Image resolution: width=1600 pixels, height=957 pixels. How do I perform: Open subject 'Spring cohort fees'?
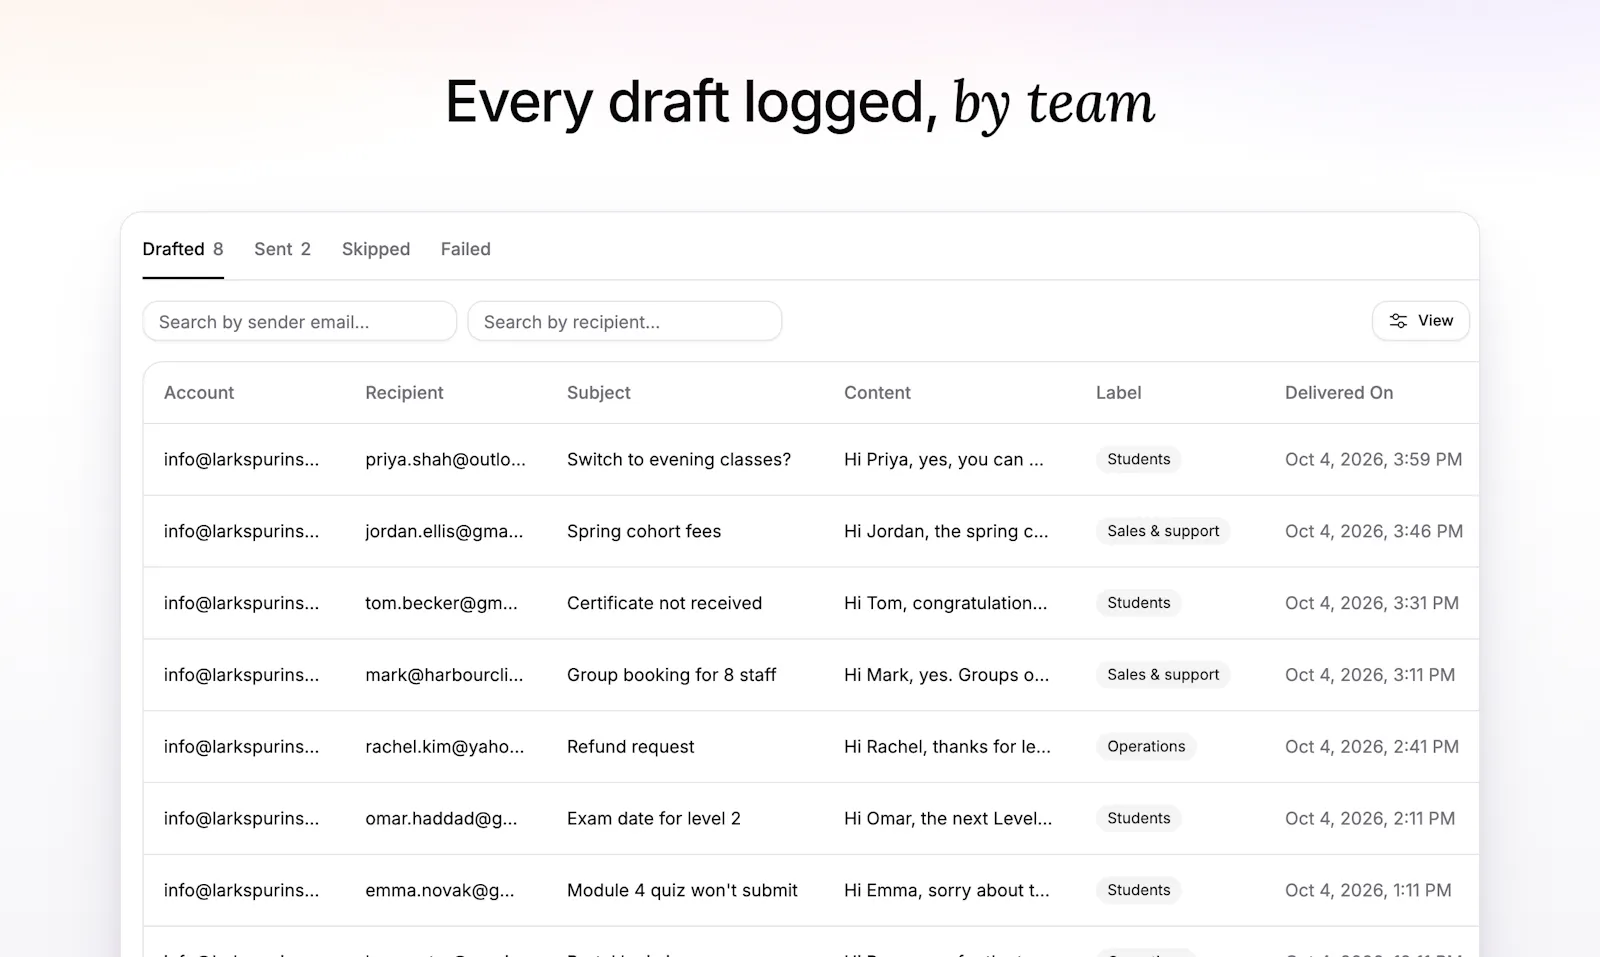pos(644,532)
